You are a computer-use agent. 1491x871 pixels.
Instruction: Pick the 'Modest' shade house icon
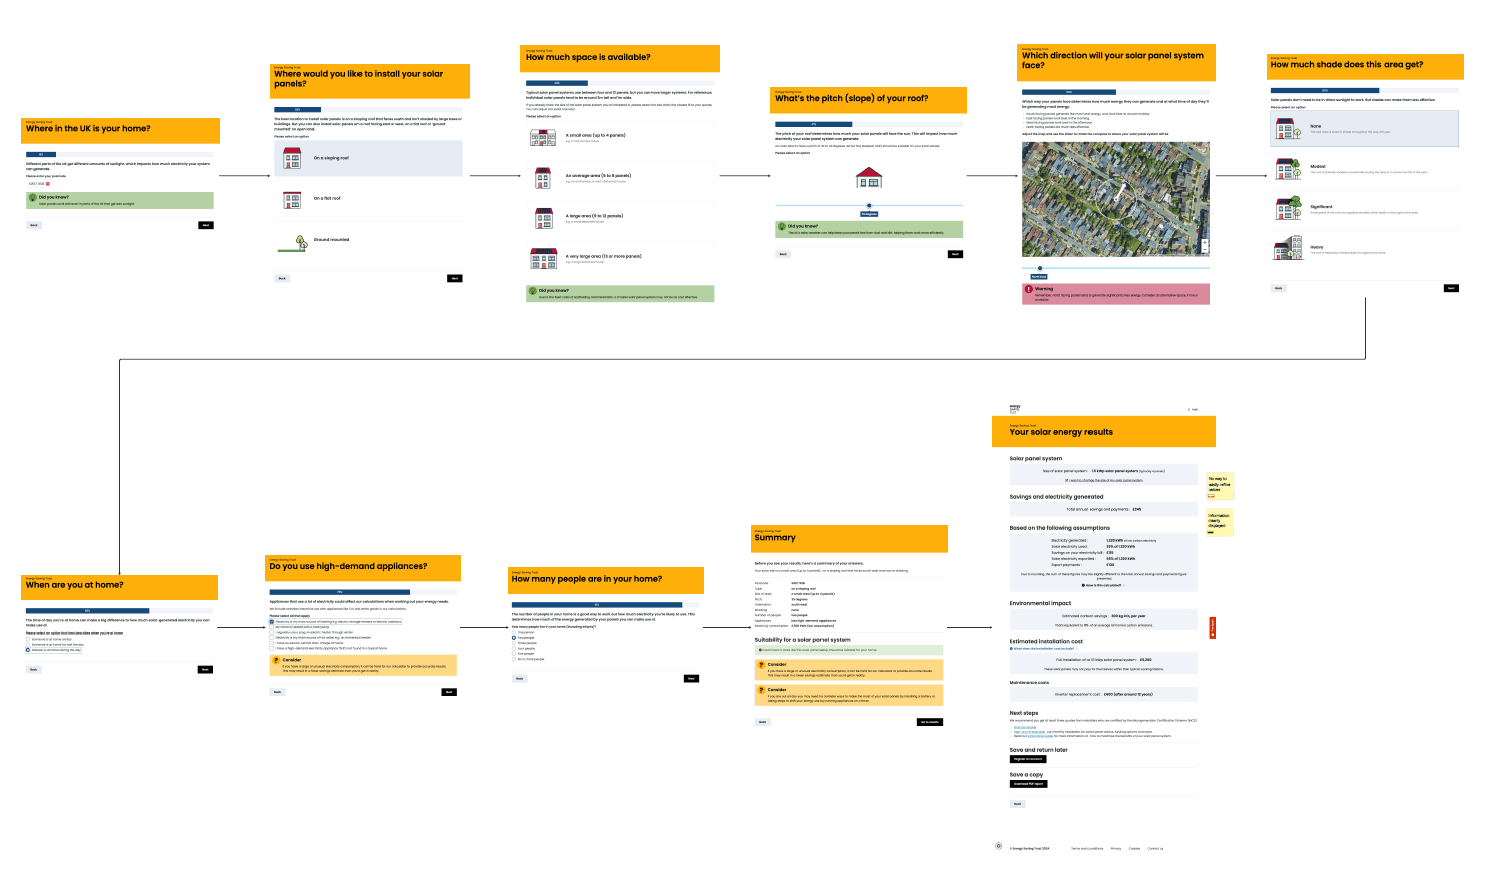[1287, 168]
